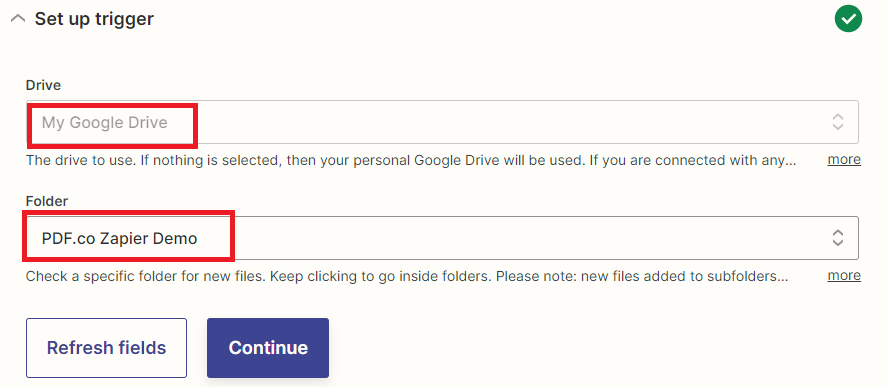Click the 'PDF.co Zapier Demo' selected value text
This screenshot has height=387, width=887.
(x=119, y=238)
